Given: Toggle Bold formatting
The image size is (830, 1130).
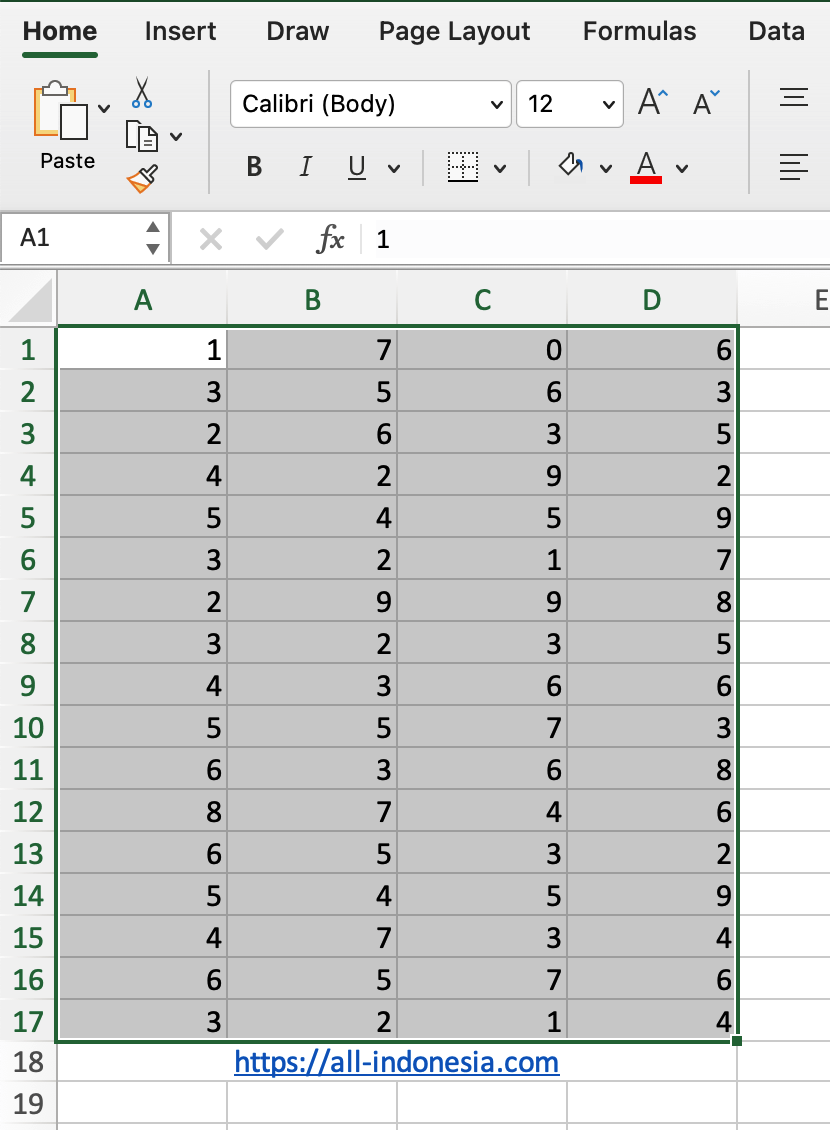Looking at the screenshot, I should (254, 167).
